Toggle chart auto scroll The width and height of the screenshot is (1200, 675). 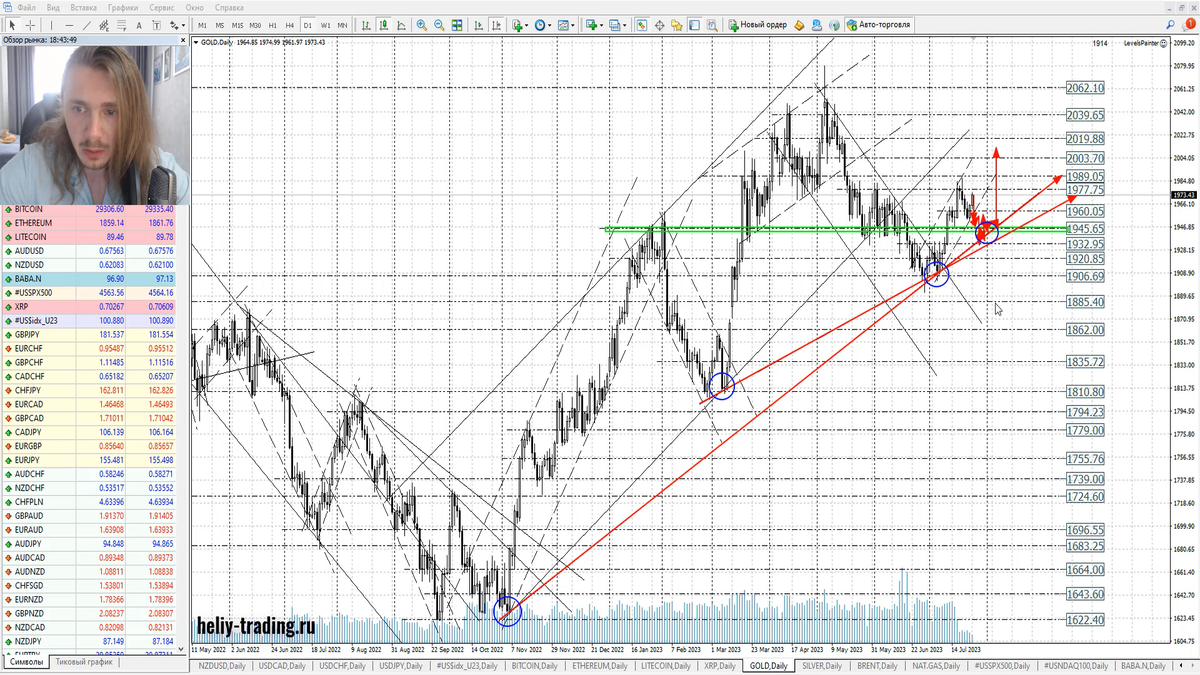(x=478, y=24)
